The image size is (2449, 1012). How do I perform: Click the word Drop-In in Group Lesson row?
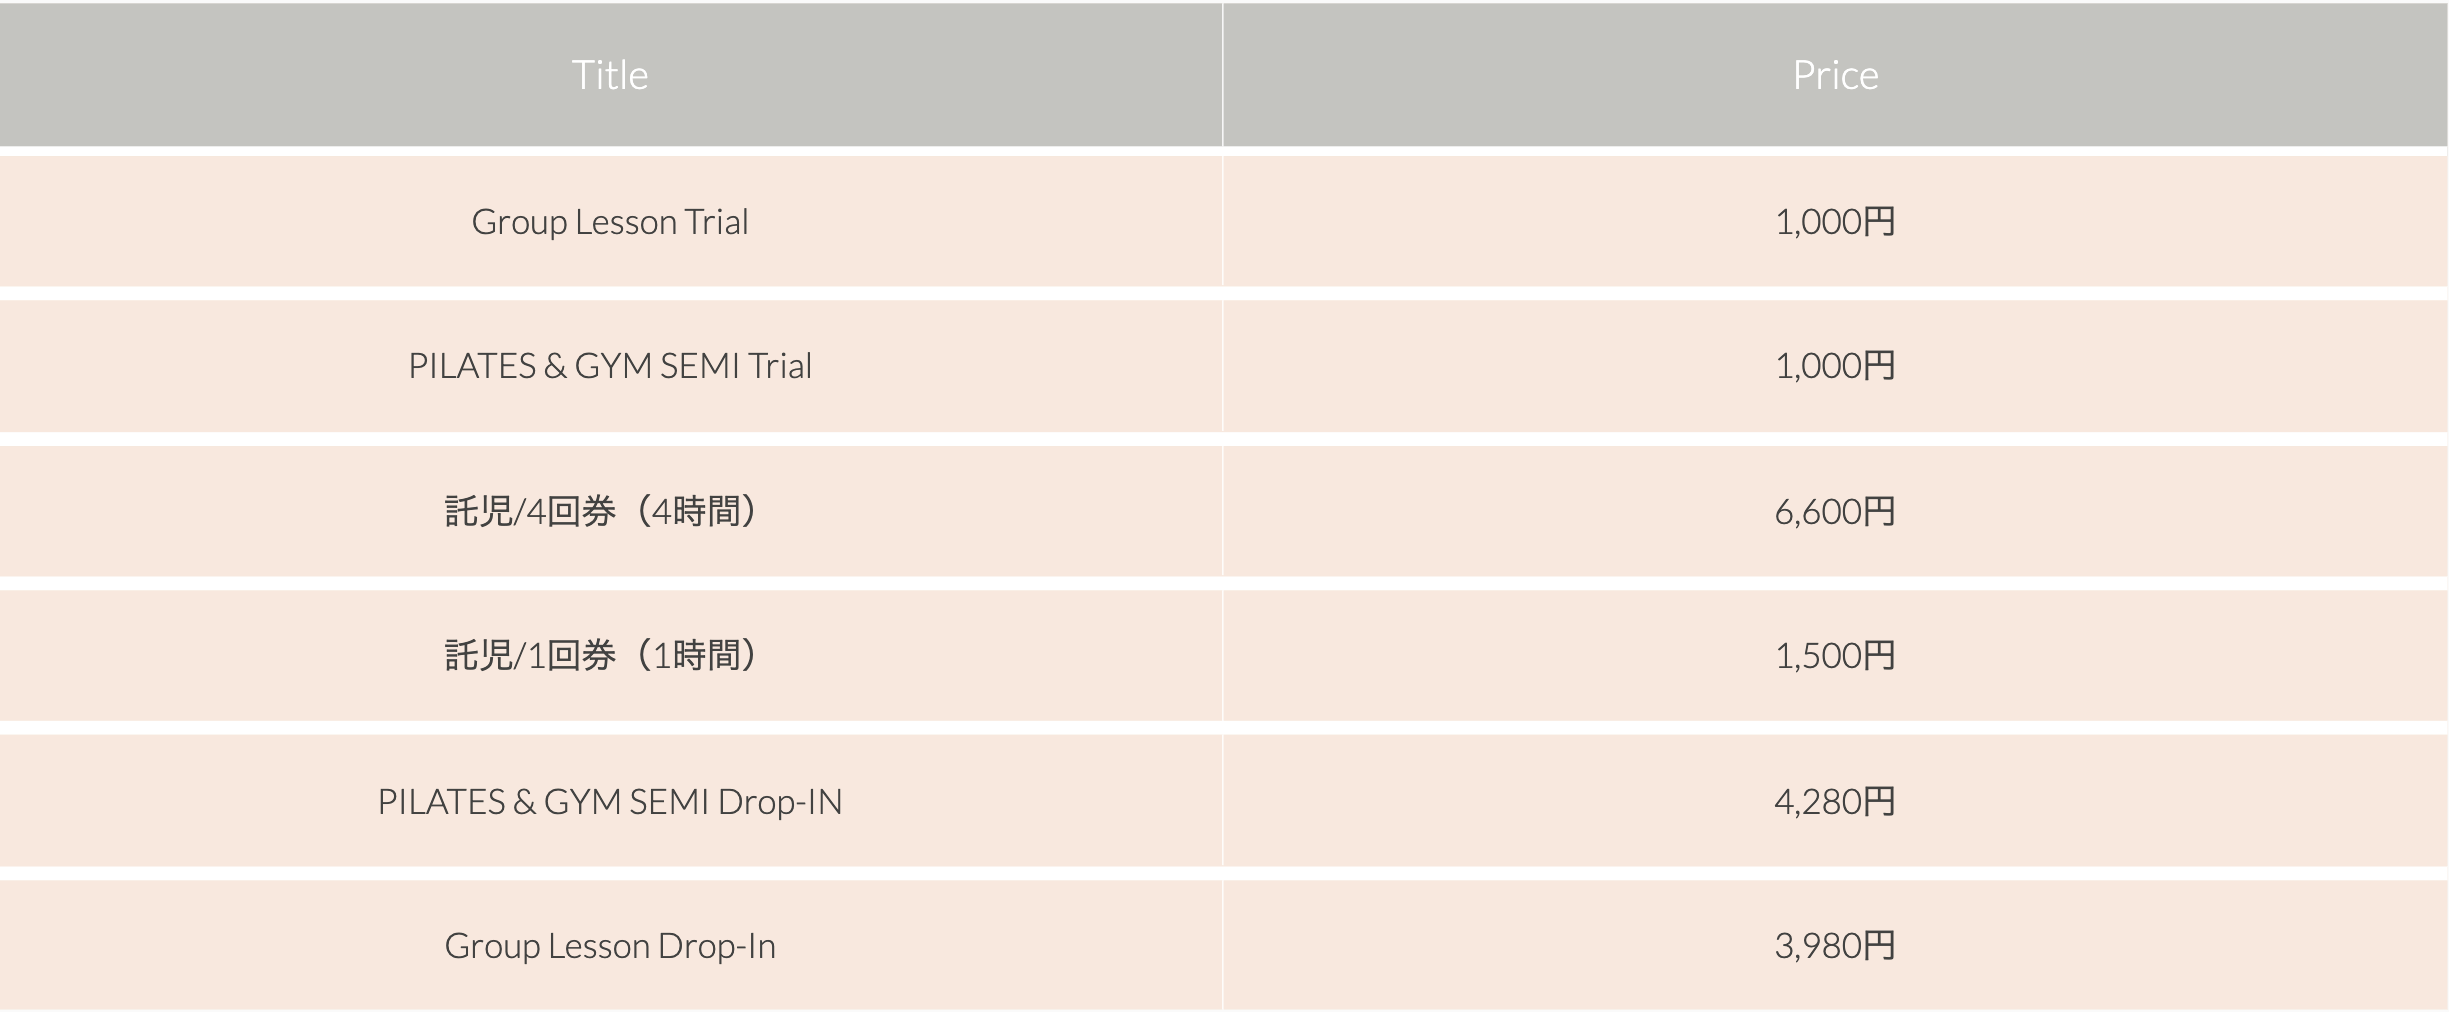(716, 945)
